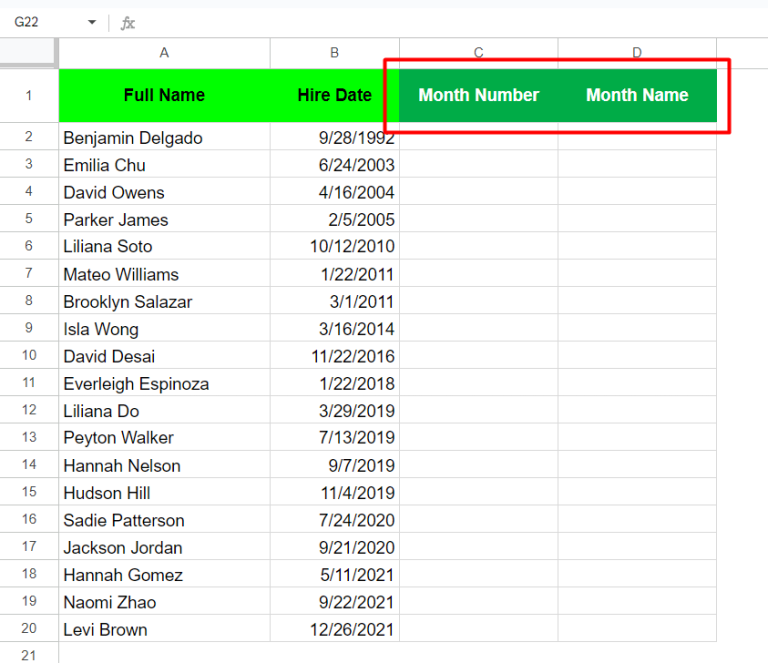Image resolution: width=768 pixels, height=663 pixels.
Task: Select empty Month Number cell beside Benjamin Delgado
Action: click(x=479, y=137)
